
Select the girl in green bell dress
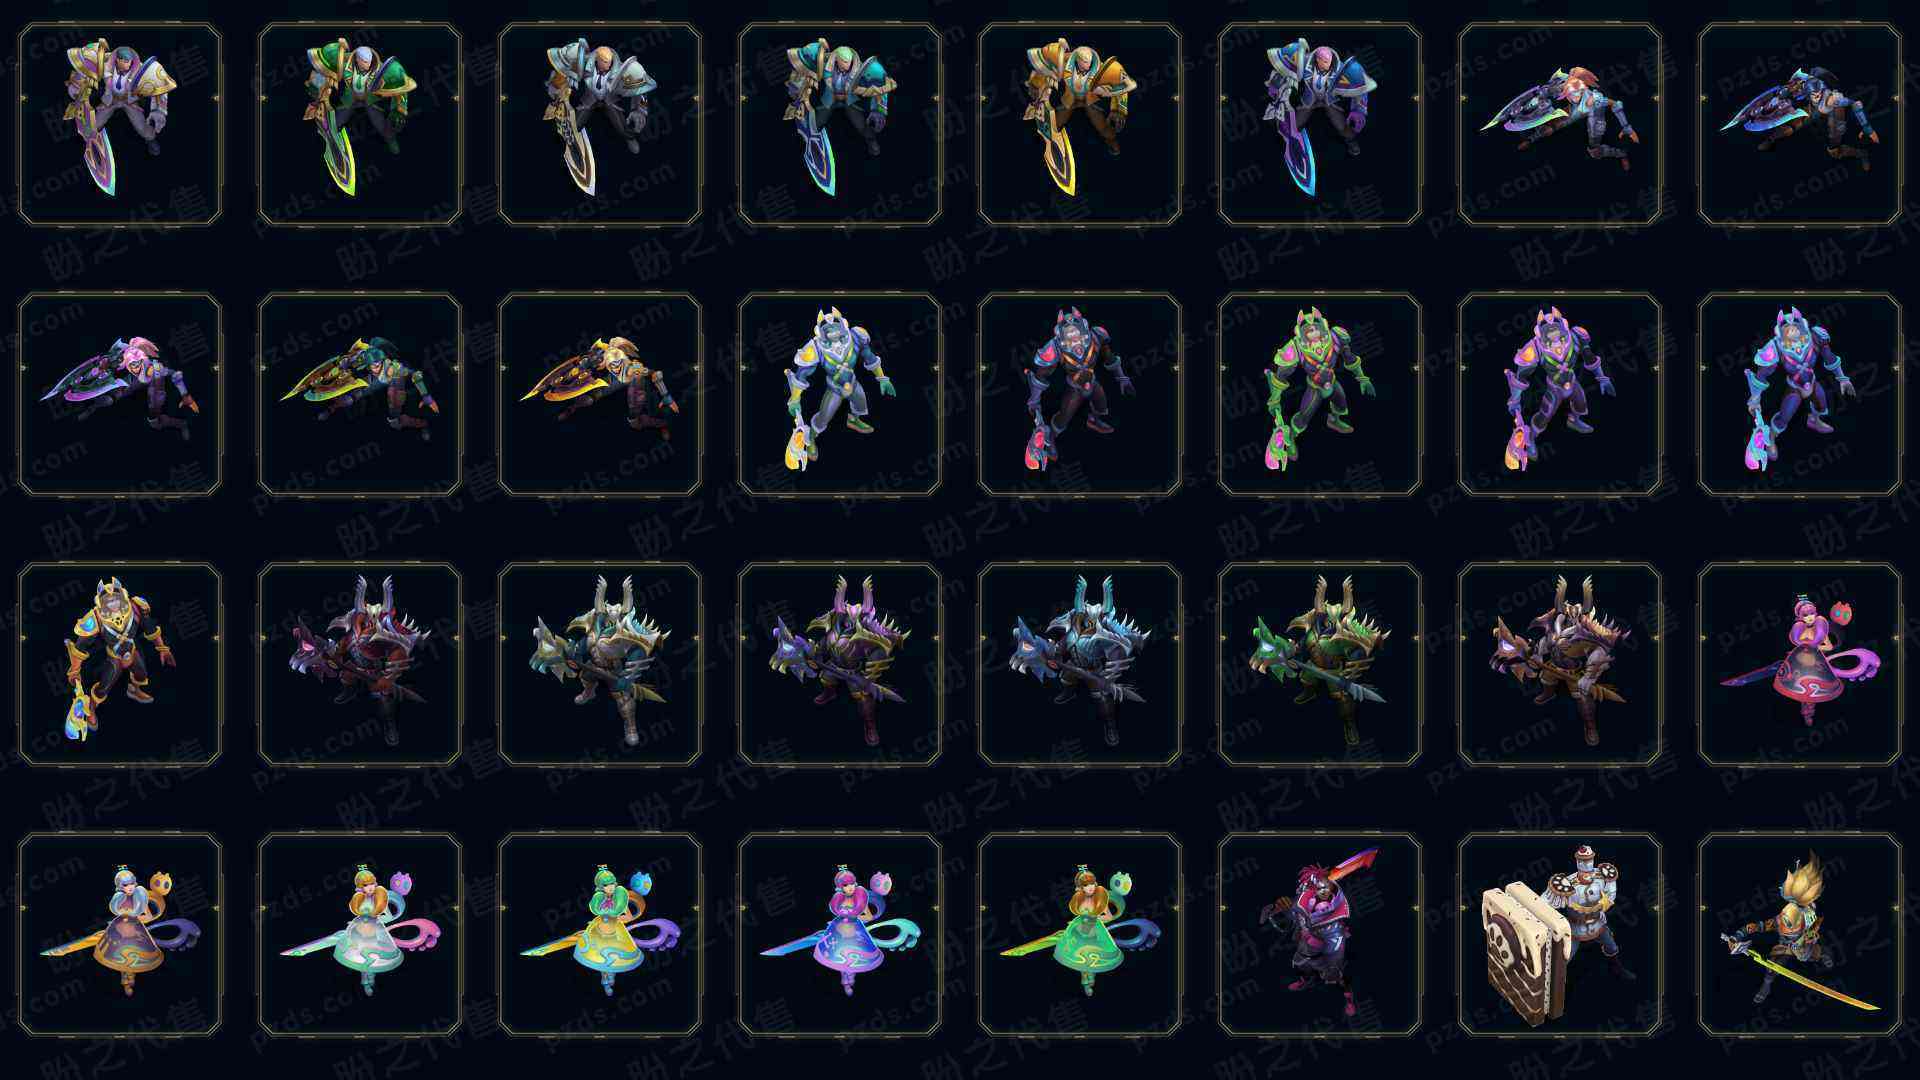point(1080,935)
